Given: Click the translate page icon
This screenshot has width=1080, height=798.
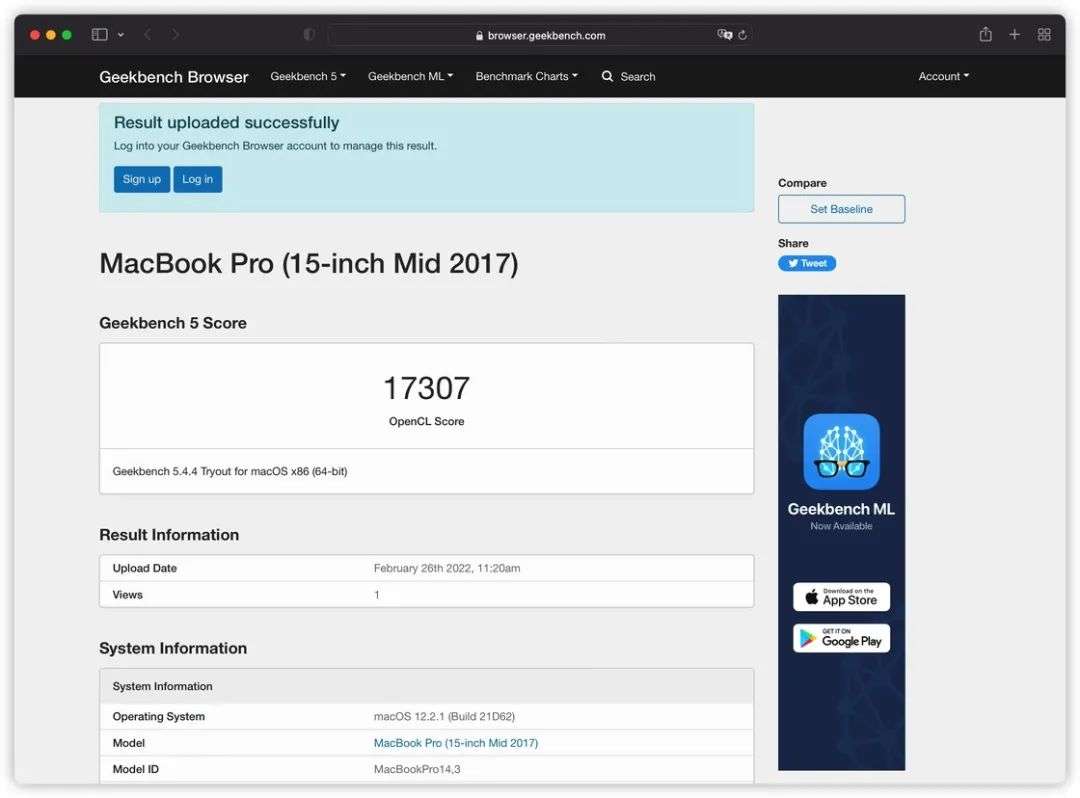Looking at the screenshot, I should click(x=725, y=34).
